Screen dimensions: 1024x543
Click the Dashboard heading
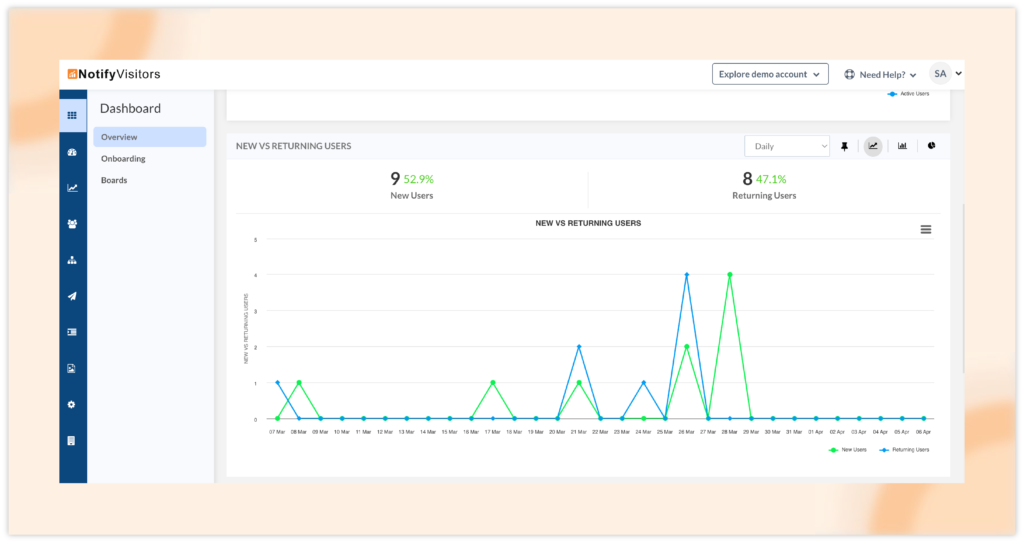pyautogui.click(x=130, y=108)
